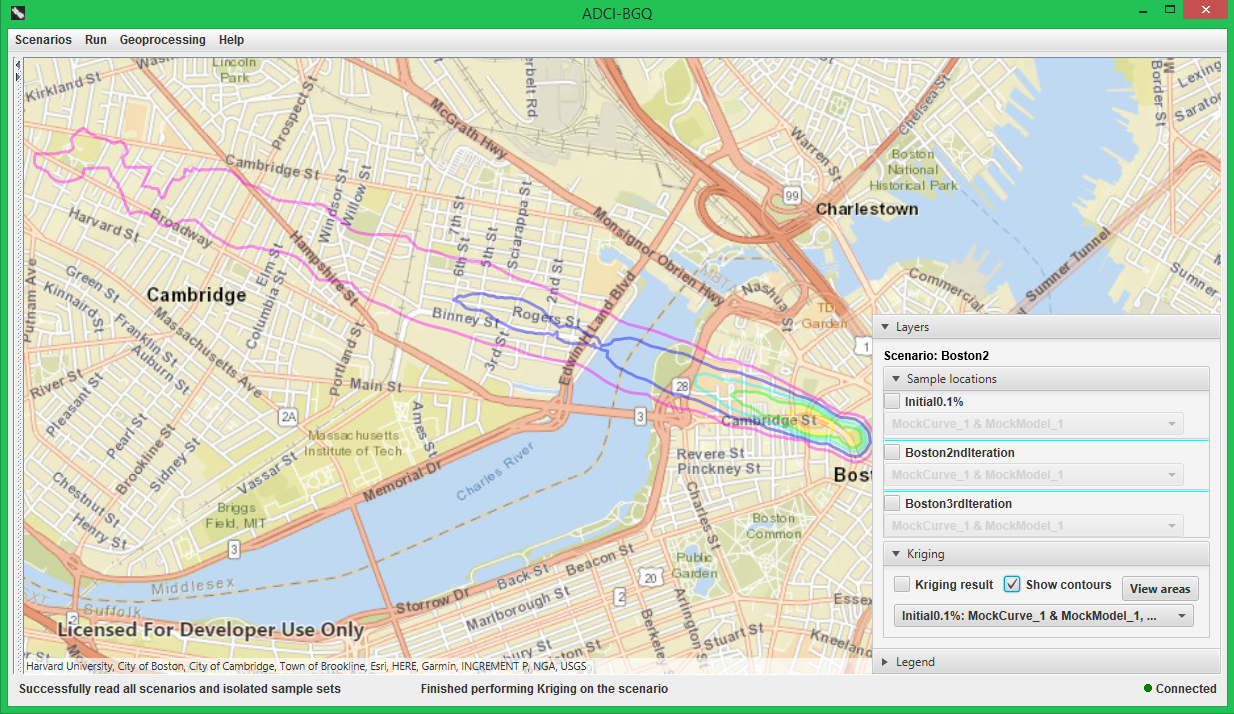The image size is (1234, 714).
Task: Click the Route 1 shield next to Layers panel
Action: click(x=863, y=345)
